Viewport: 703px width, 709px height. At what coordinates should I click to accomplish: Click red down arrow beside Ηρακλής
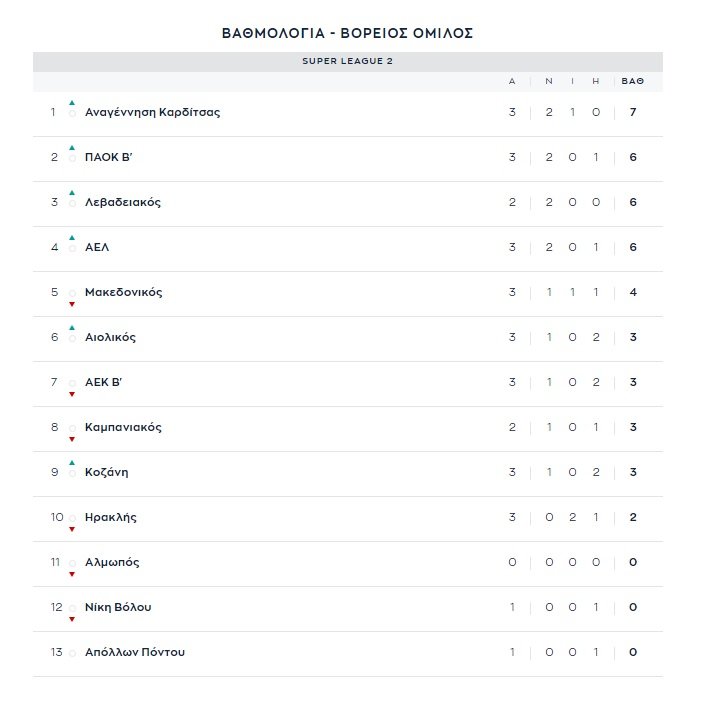pyautogui.click(x=72, y=529)
